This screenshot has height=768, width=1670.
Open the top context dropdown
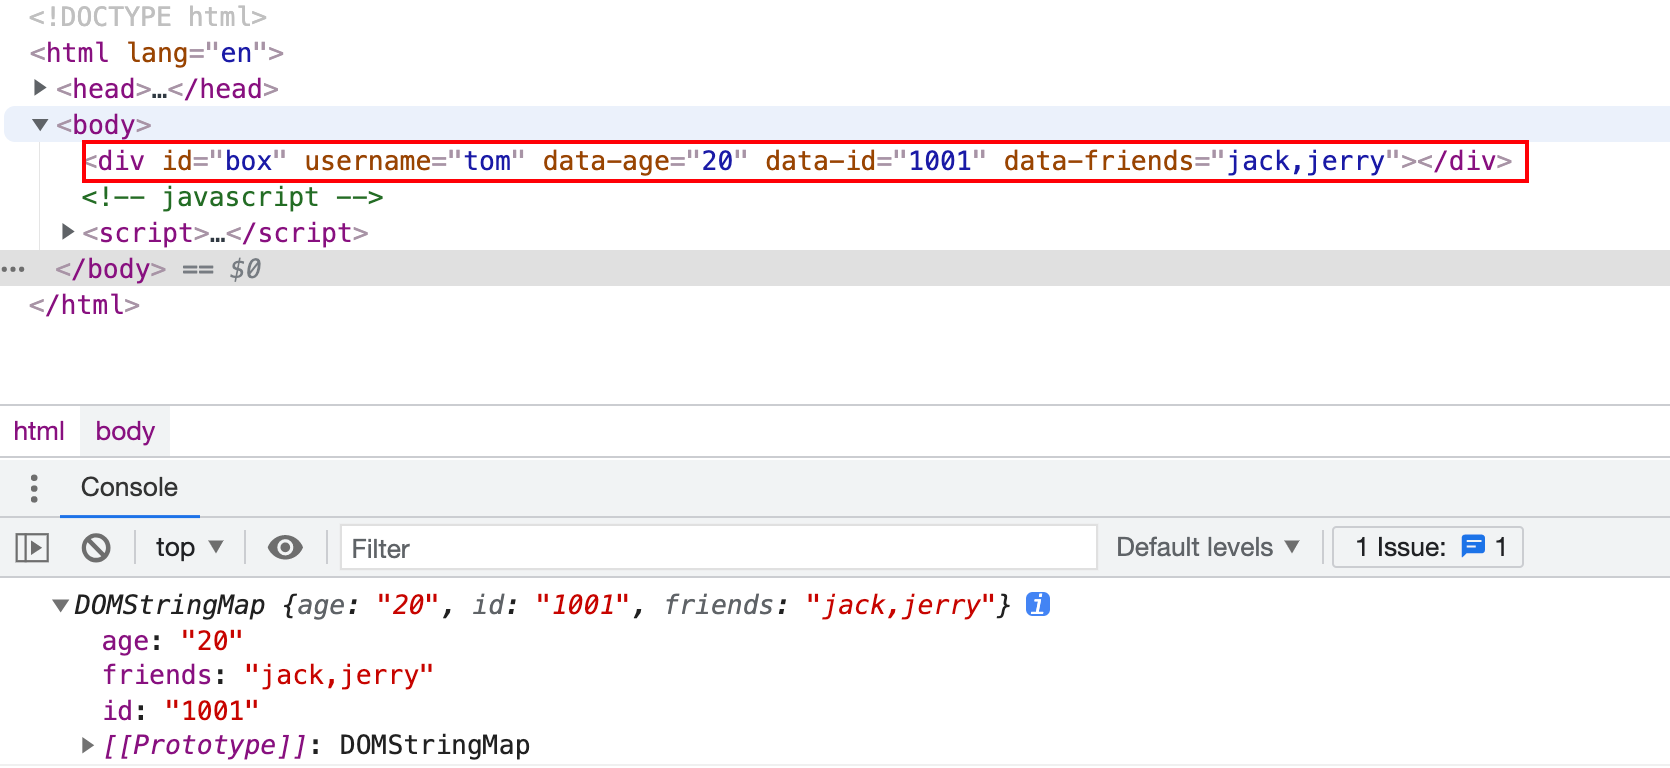click(x=189, y=547)
